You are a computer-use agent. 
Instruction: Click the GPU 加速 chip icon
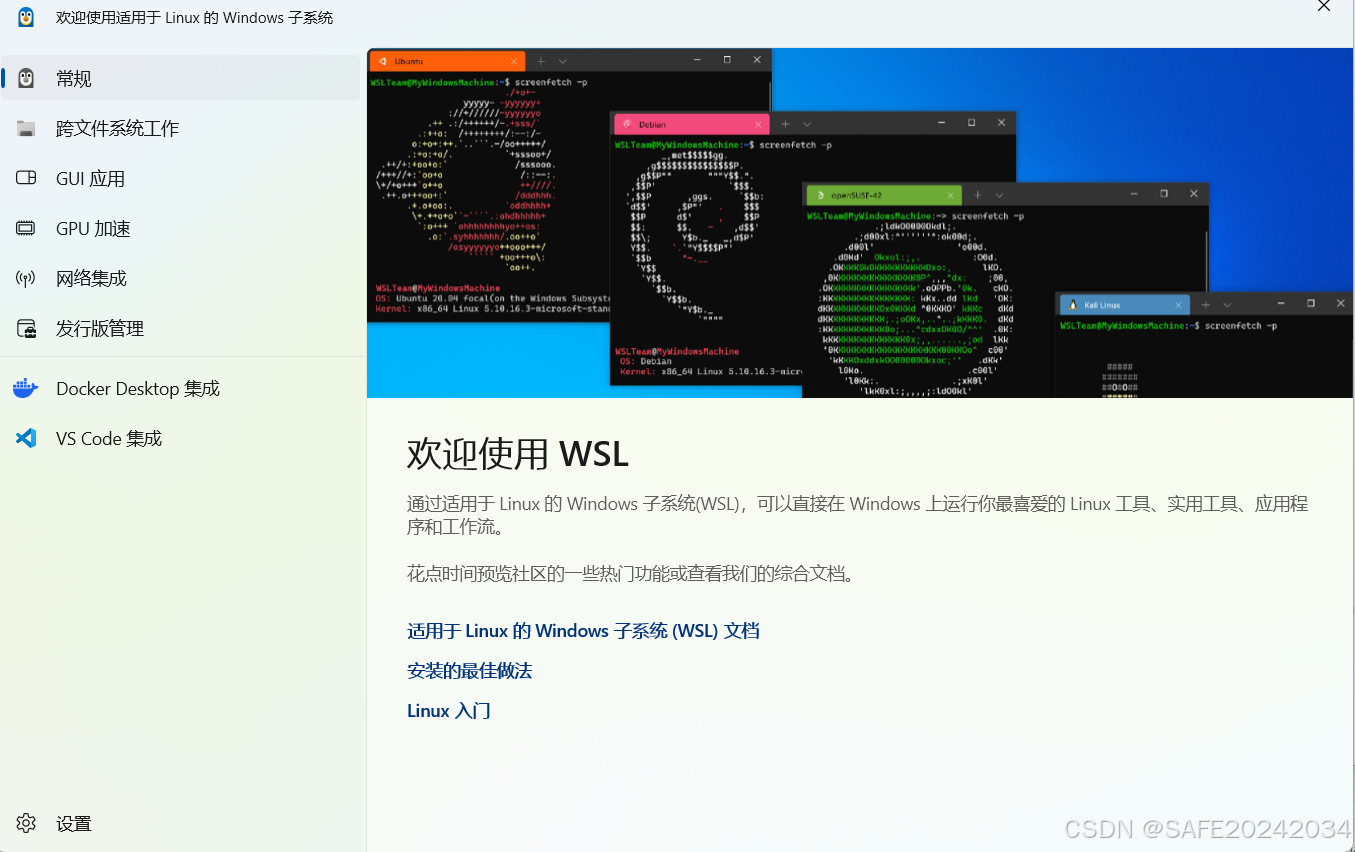click(26, 228)
